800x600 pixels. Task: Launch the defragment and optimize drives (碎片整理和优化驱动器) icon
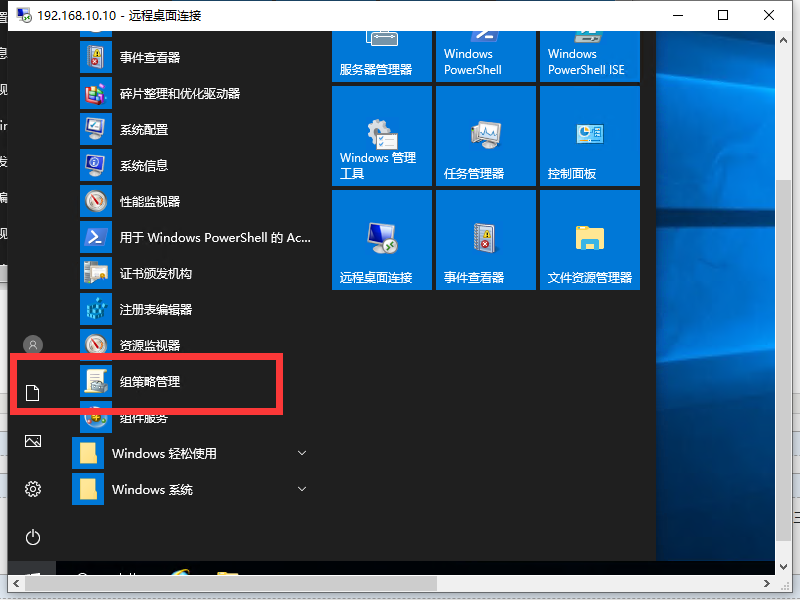pos(96,93)
